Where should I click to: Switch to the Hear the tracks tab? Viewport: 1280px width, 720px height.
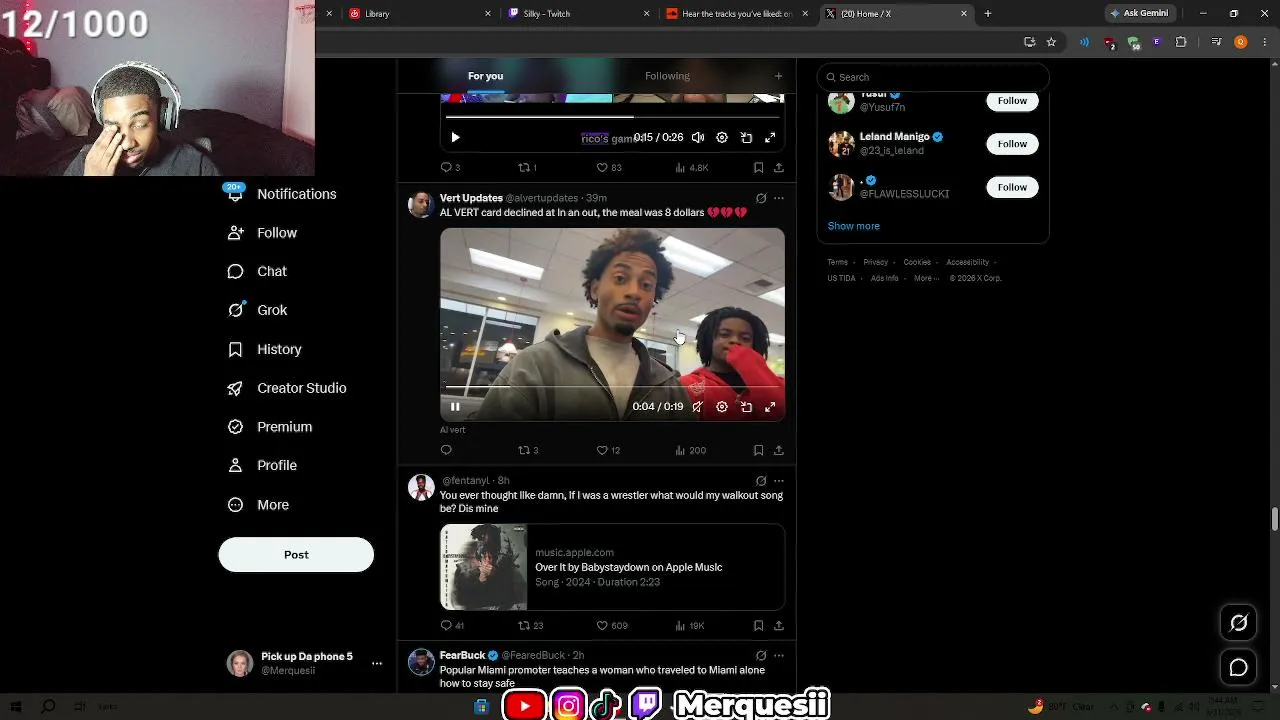(737, 14)
